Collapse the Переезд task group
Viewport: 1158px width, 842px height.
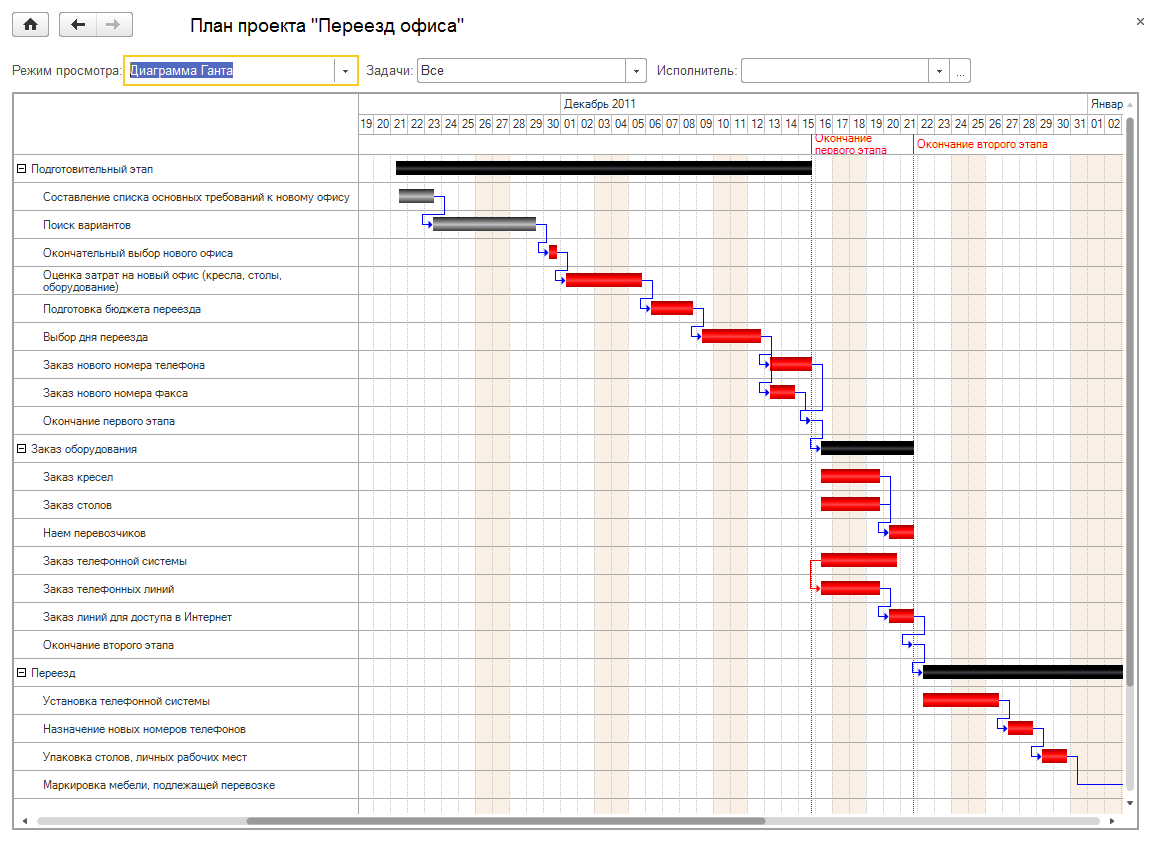[21, 673]
